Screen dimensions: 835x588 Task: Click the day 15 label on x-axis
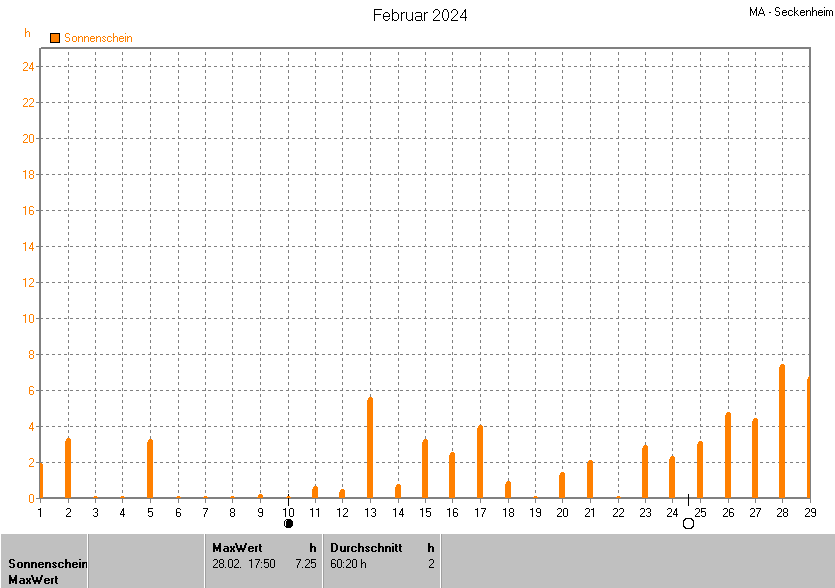point(425,512)
